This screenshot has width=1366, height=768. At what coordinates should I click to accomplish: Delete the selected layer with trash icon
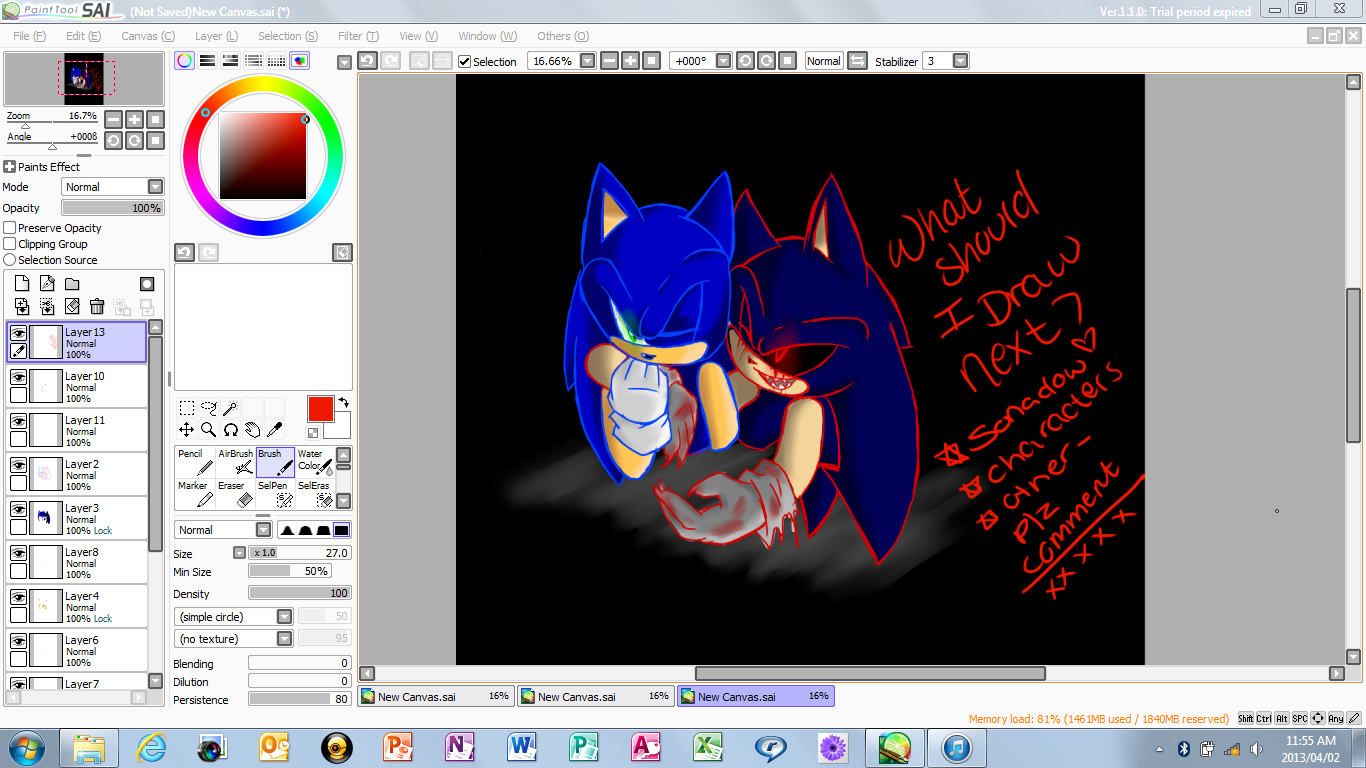point(97,306)
